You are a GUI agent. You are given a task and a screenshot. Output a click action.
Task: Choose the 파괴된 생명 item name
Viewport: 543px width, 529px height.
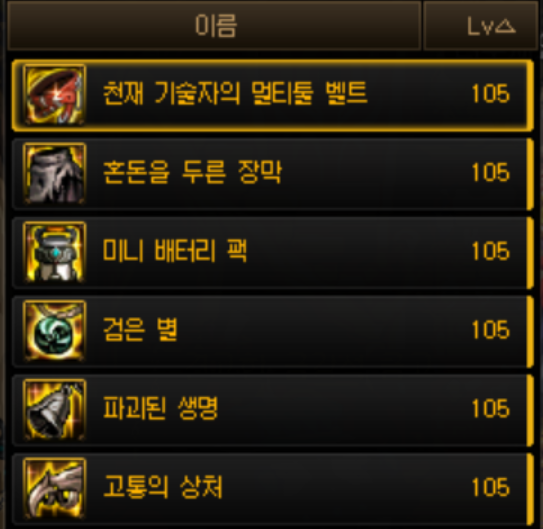coord(161,408)
